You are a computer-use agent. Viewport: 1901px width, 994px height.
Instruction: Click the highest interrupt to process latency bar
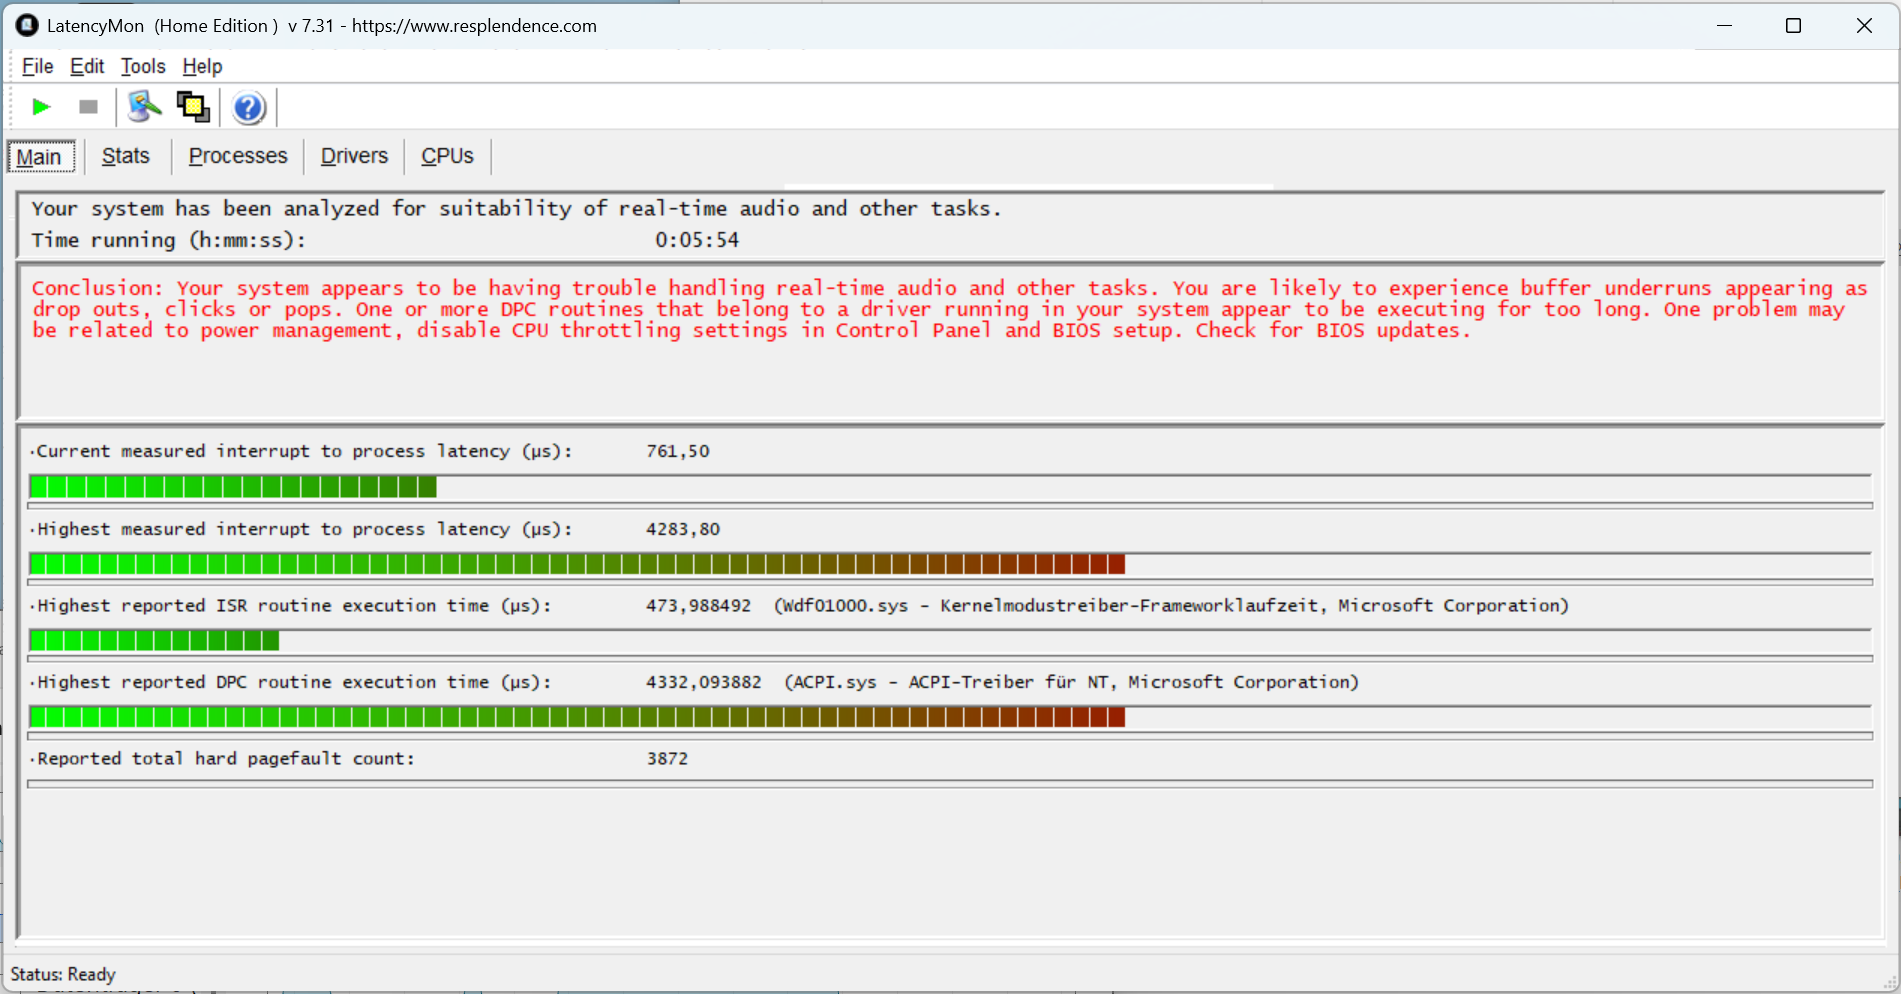pyautogui.click(x=950, y=564)
